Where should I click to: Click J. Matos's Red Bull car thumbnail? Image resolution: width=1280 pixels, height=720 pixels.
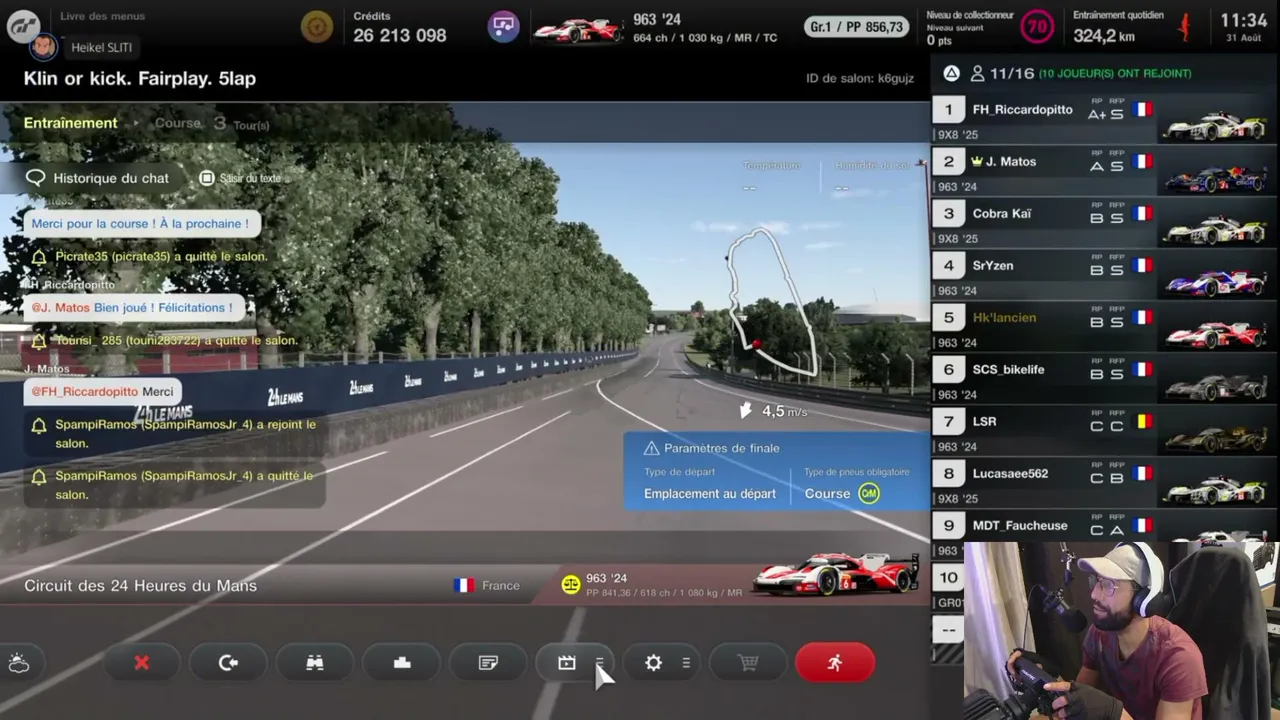(1214, 177)
